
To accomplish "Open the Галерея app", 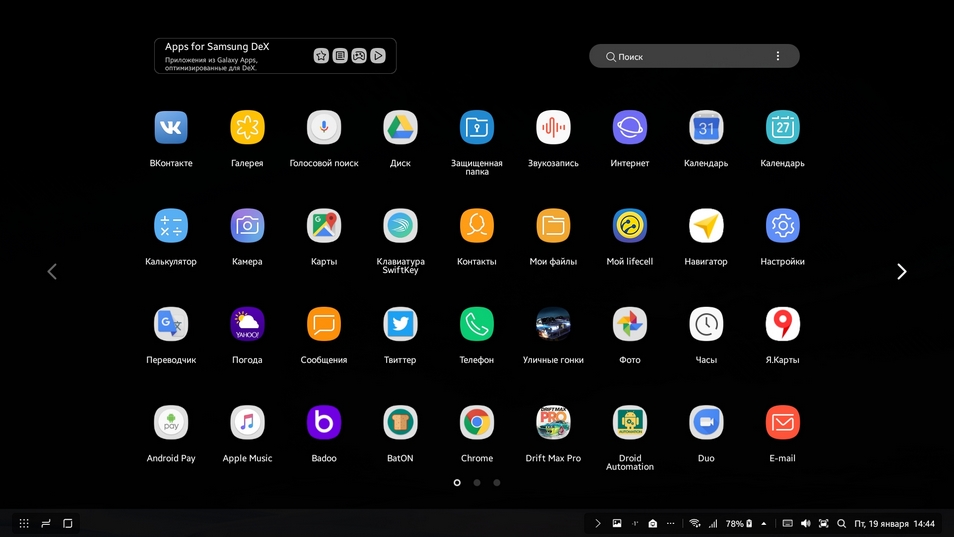I will pyautogui.click(x=247, y=127).
